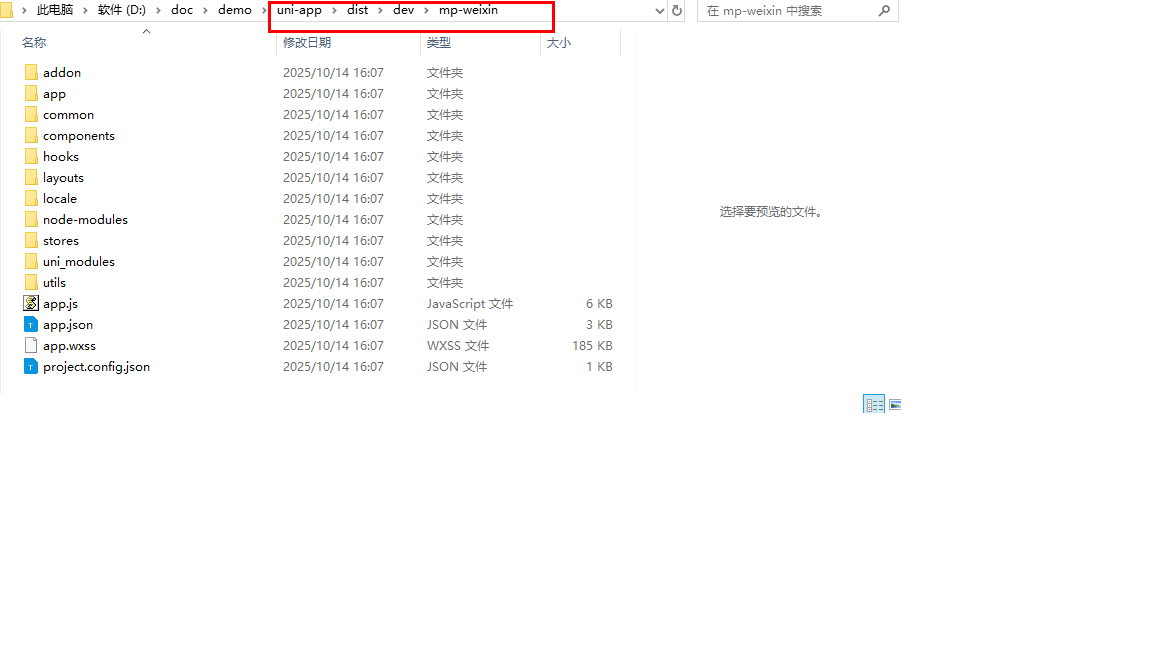Select the uni_modules folder icon

point(31,261)
